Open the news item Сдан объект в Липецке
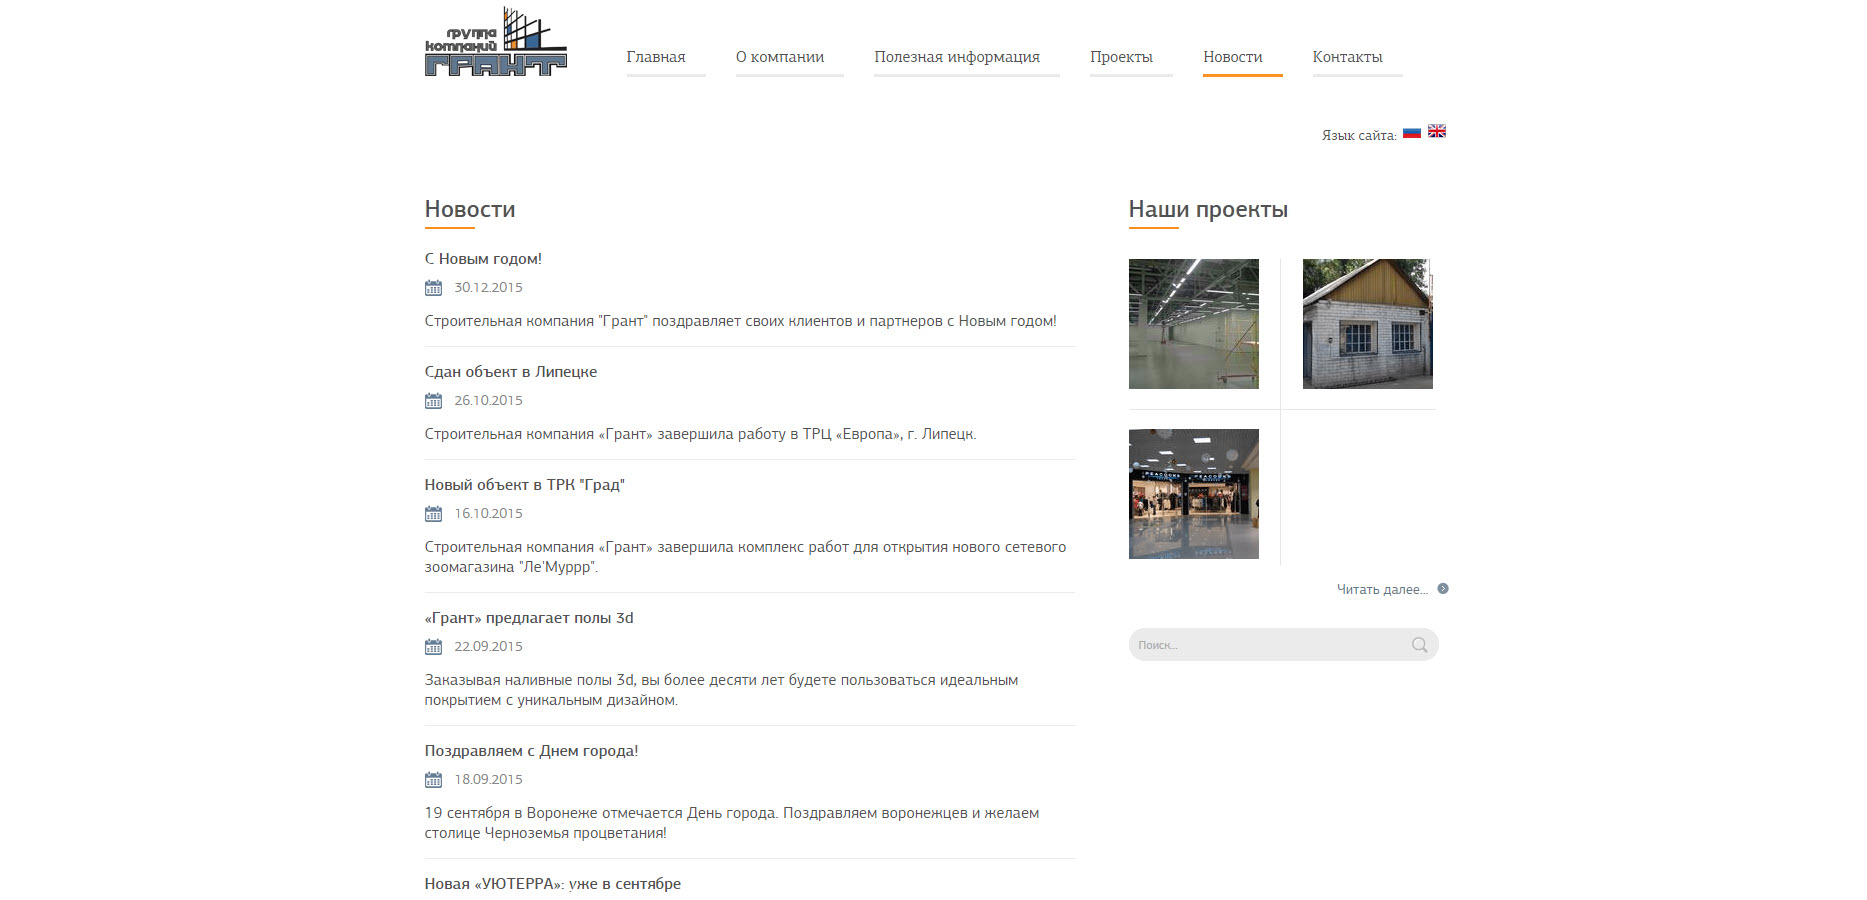 pyautogui.click(x=511, y=372)
